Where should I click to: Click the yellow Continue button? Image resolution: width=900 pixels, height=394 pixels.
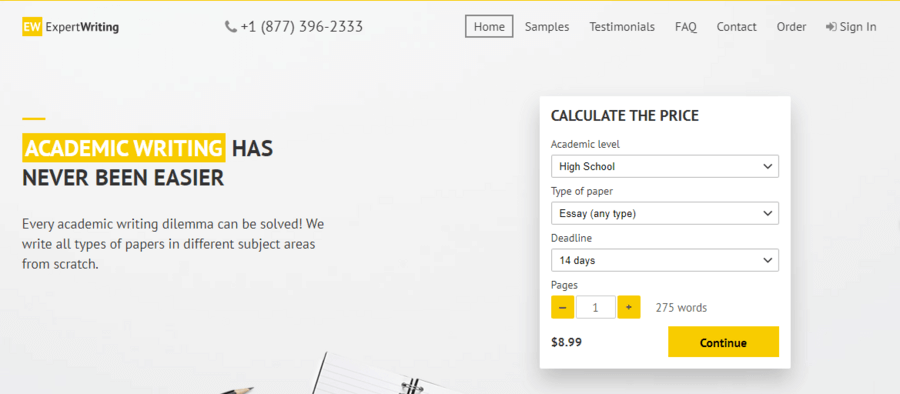723,342
